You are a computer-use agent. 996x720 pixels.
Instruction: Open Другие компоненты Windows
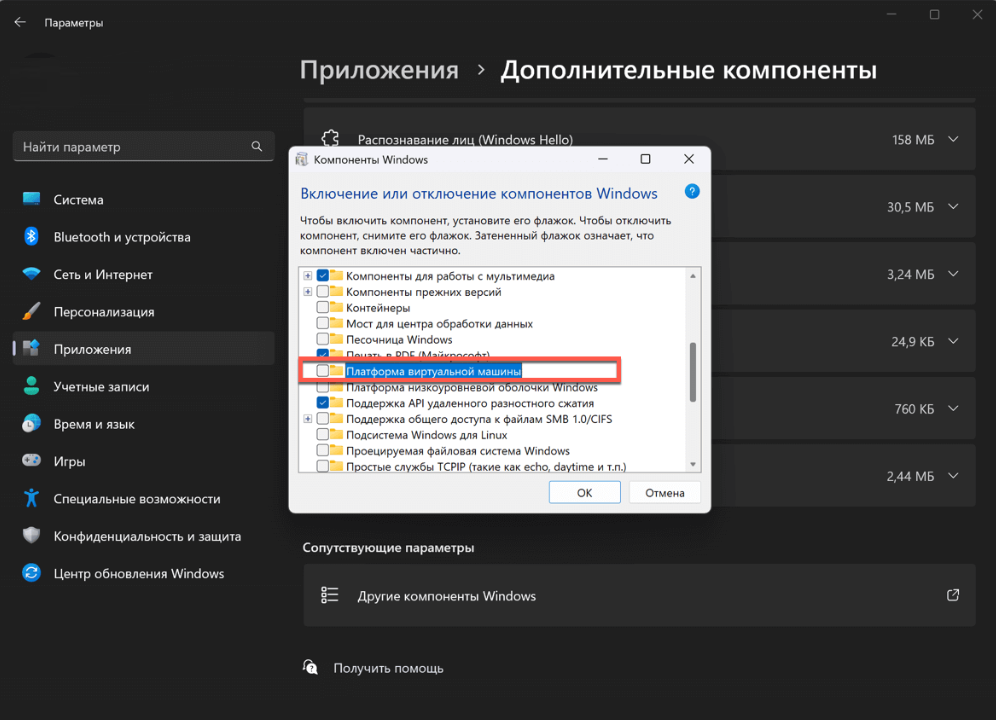(639, 595)
